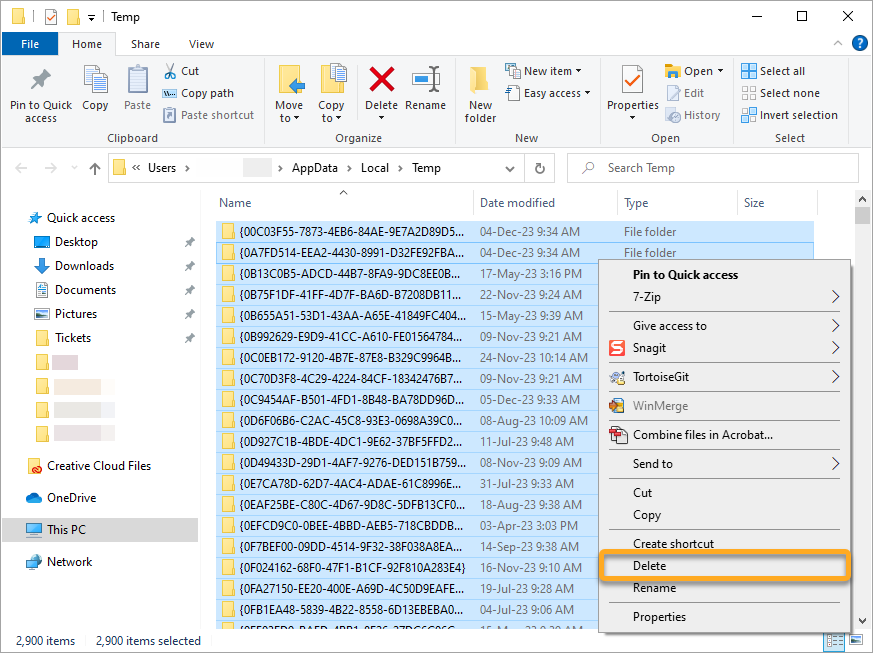Click the Rename icon in ribbon
873x653 pixels.
coord(426,88)
